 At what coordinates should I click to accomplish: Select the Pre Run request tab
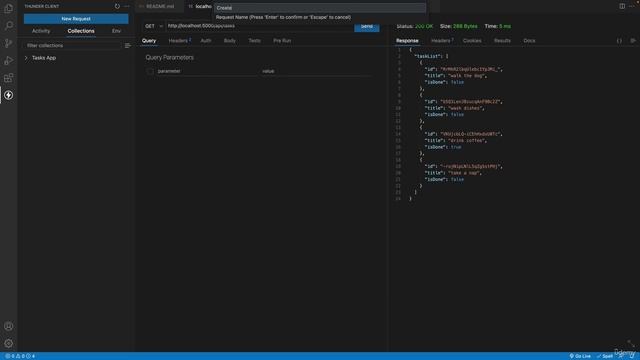pyautogui.click(x=282, y=41)
